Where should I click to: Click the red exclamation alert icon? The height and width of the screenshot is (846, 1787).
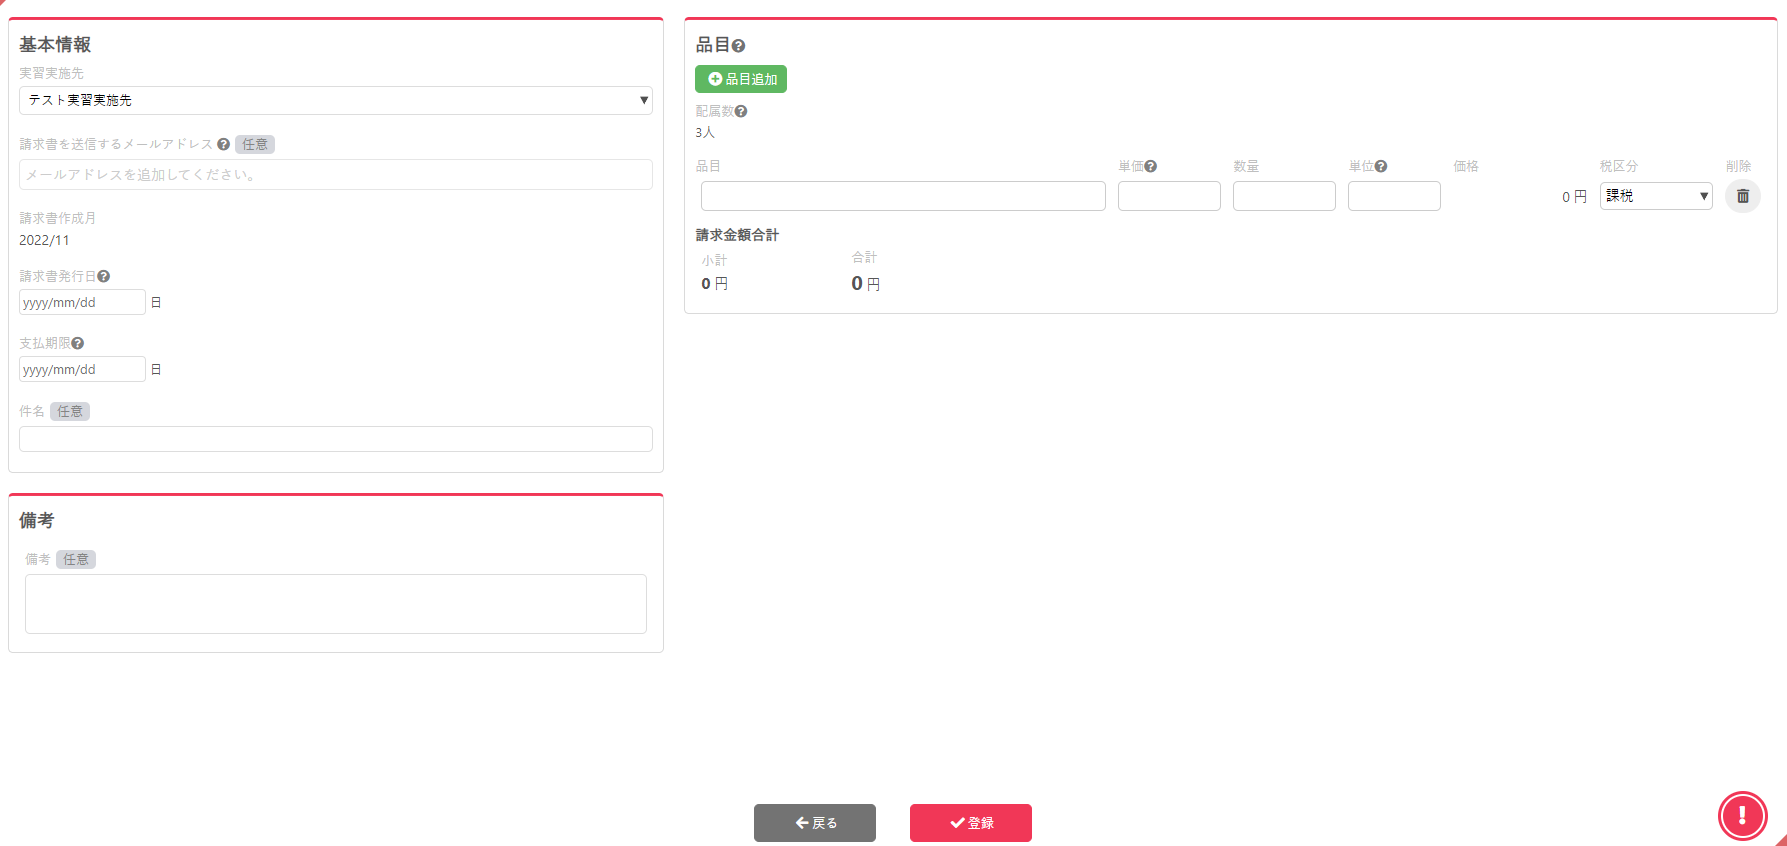(1742, 815)
